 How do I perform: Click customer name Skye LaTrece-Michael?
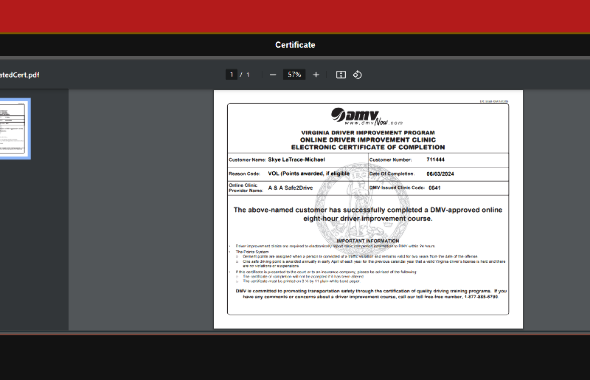pos(297,160)
